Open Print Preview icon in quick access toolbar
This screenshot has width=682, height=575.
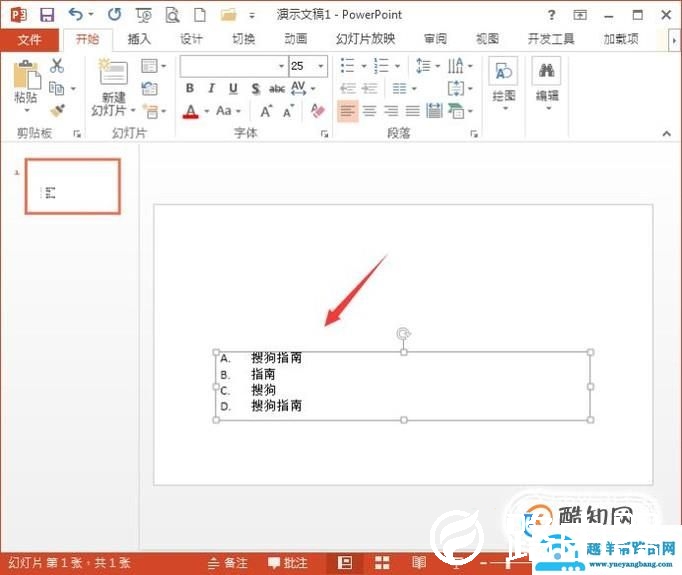172,15
